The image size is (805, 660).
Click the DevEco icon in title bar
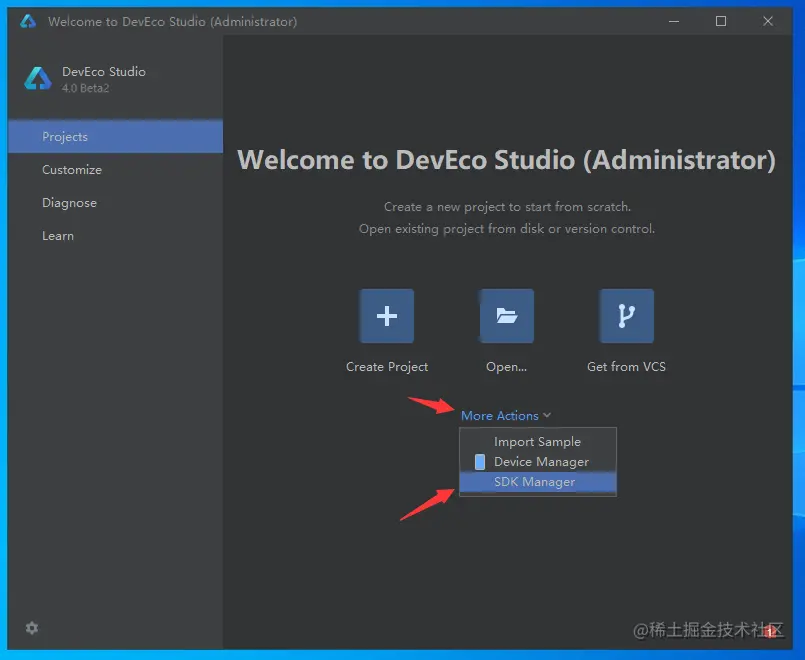click(28, 21)
